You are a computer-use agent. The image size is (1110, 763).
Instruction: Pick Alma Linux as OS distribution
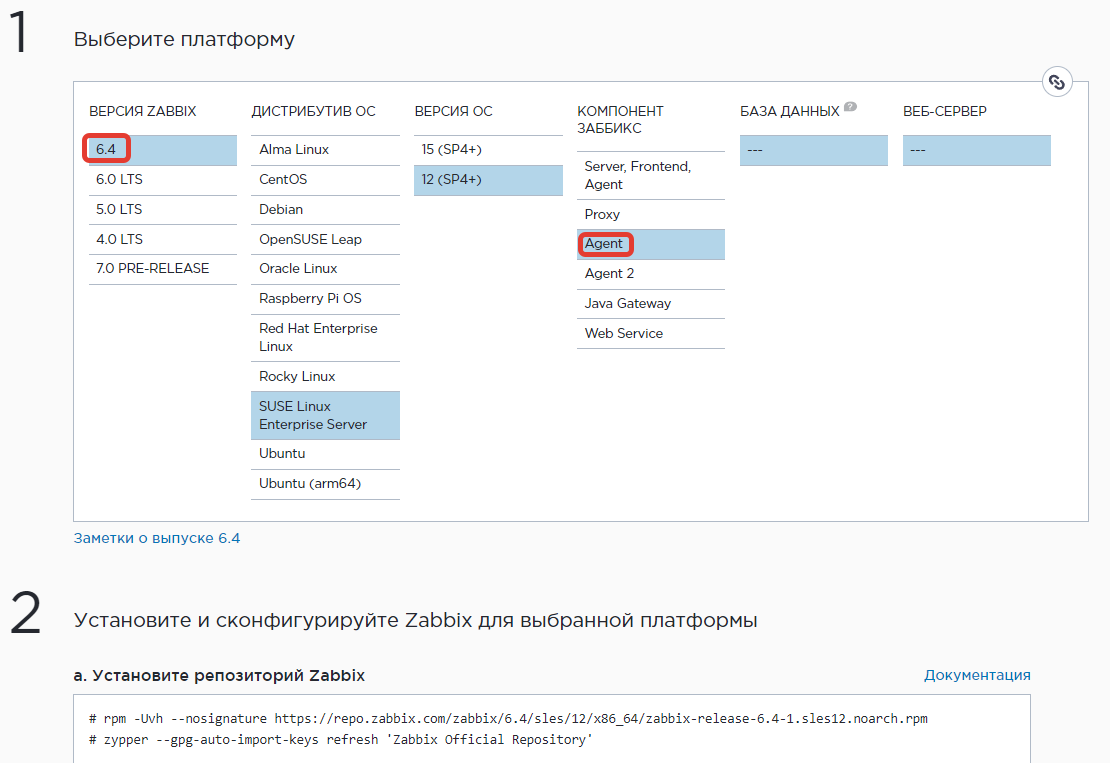point(294,150)
